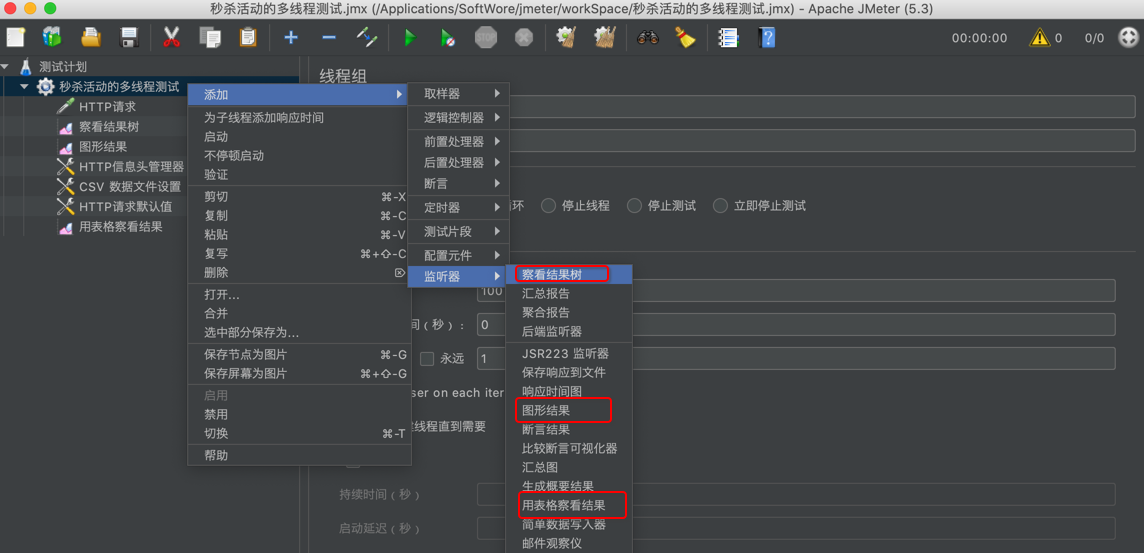Screen dimensions: 1144x553
Task: Open the 测试片段 submenu
Action: click(458, 231)
